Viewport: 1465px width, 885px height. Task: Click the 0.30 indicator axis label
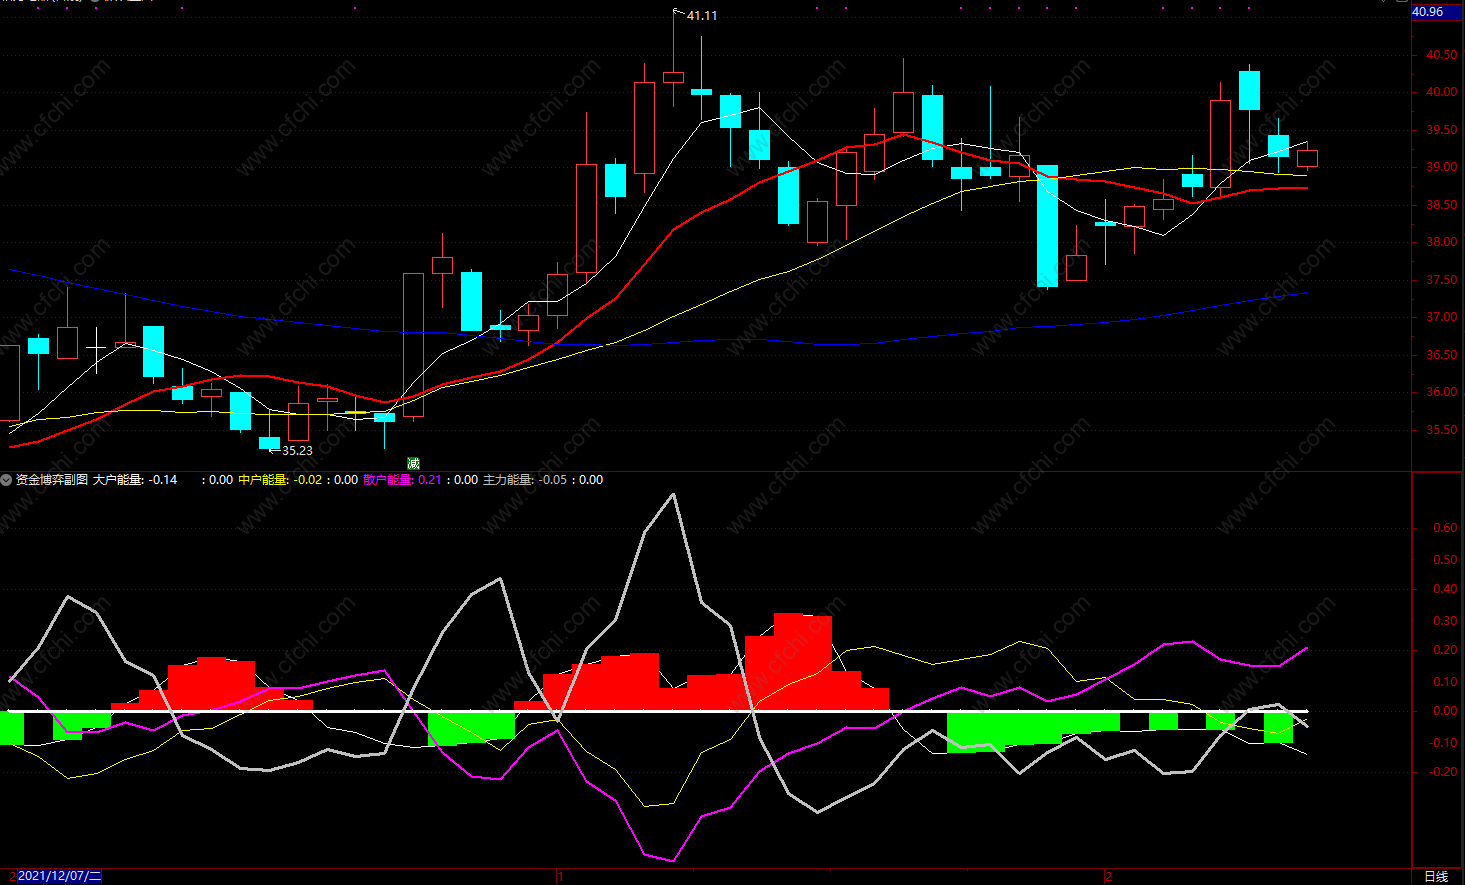1445,621
